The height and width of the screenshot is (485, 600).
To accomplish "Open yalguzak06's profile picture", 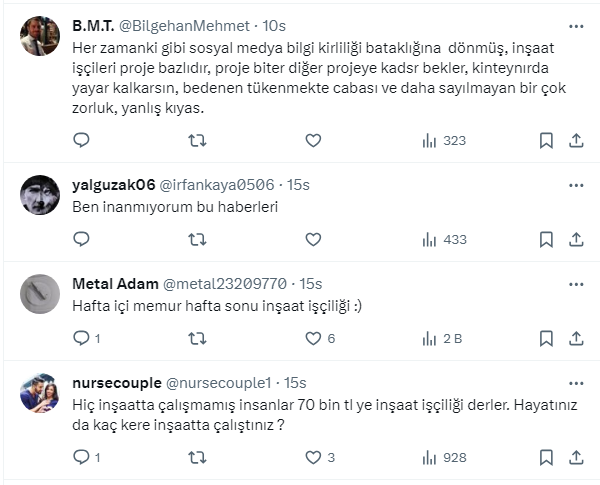I will tap(40, 195).
